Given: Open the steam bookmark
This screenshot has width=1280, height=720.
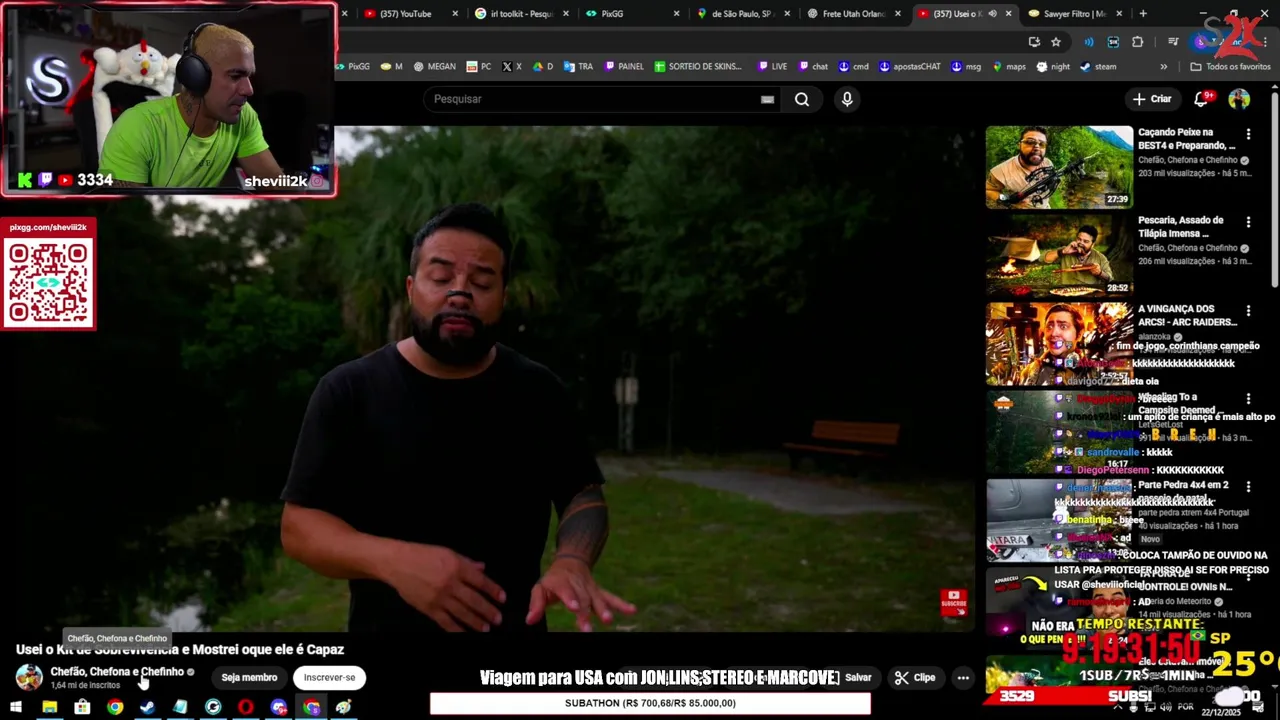Looking at the screenshot, I should (x=1098, y=67).
